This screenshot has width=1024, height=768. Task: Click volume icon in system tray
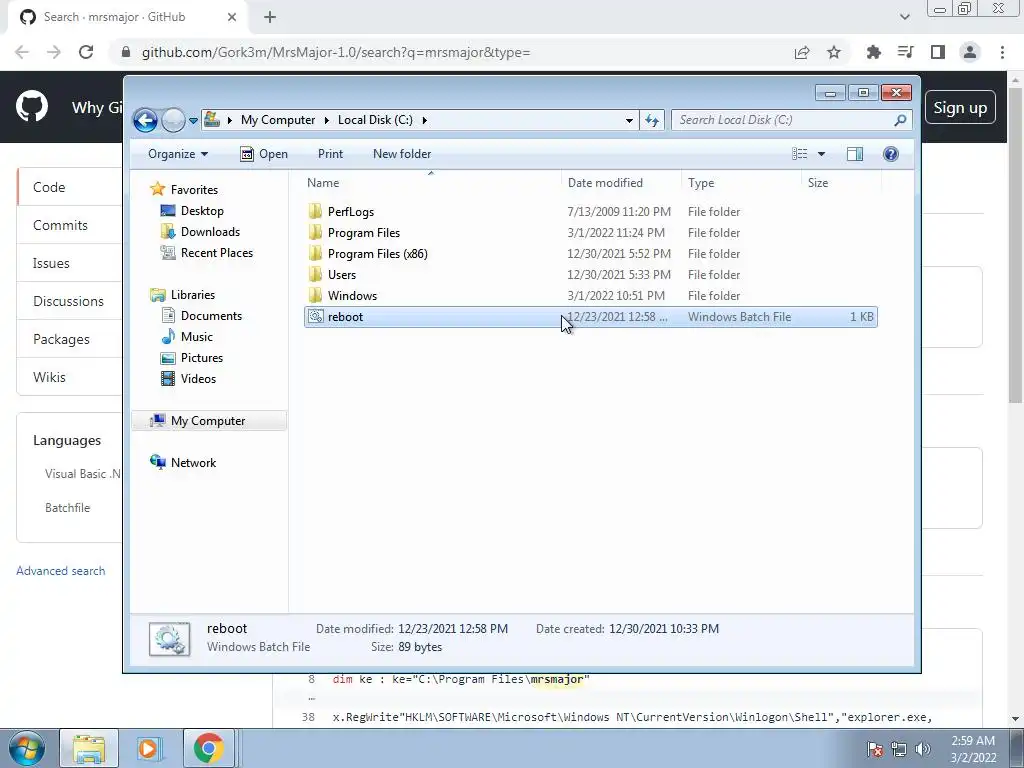[x=923, y=749]
